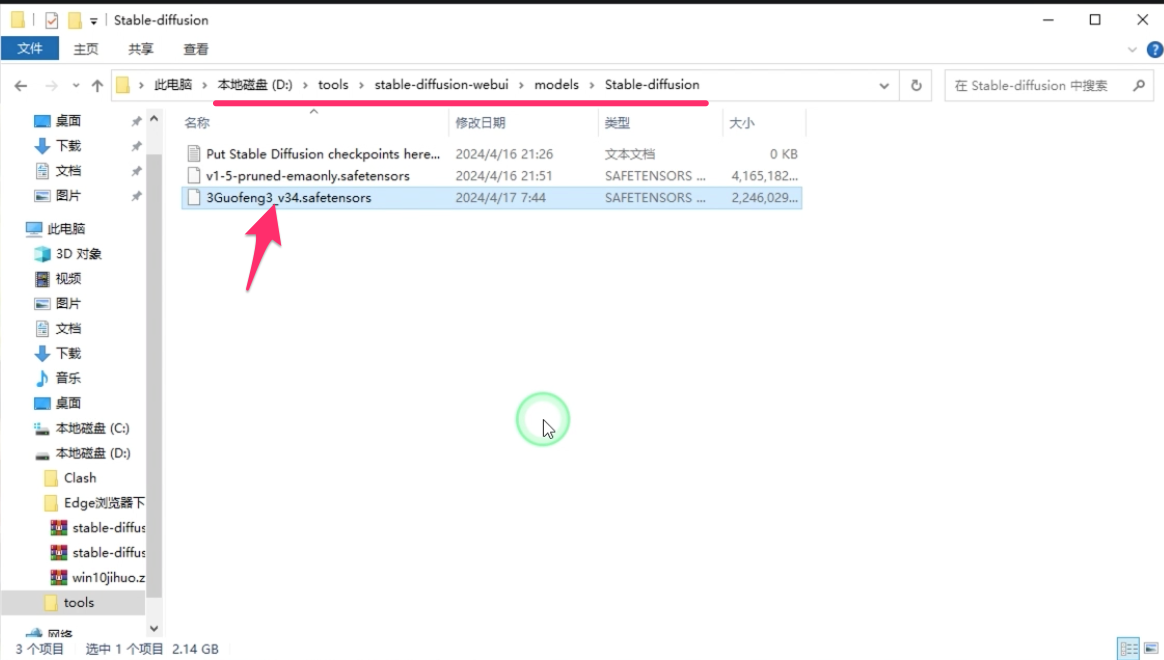Screen dimensions: 1164x660
Task: Click New folder icon in title bar
Action: (x=75, y=20)
